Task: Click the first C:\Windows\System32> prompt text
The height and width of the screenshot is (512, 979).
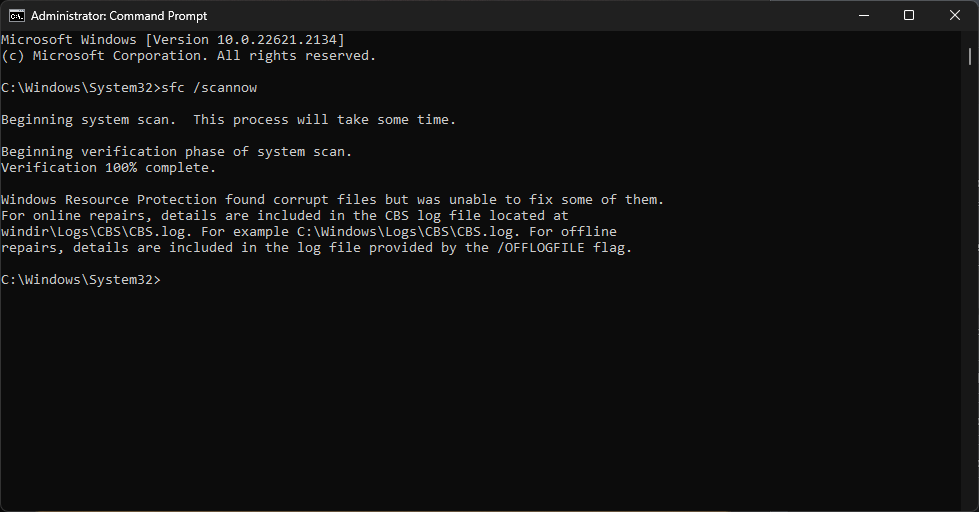Action: 80,88
